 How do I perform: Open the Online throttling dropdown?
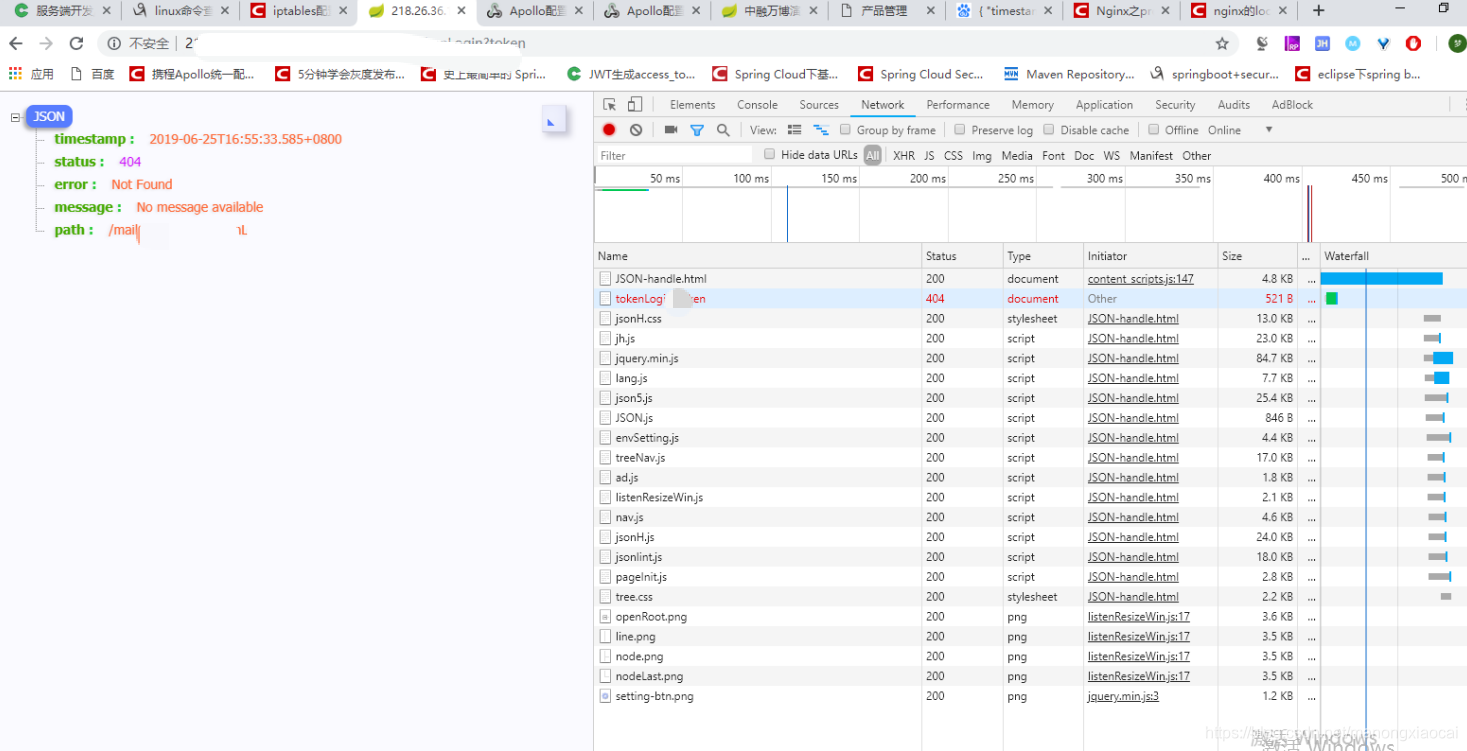(x=1240, y=130)
